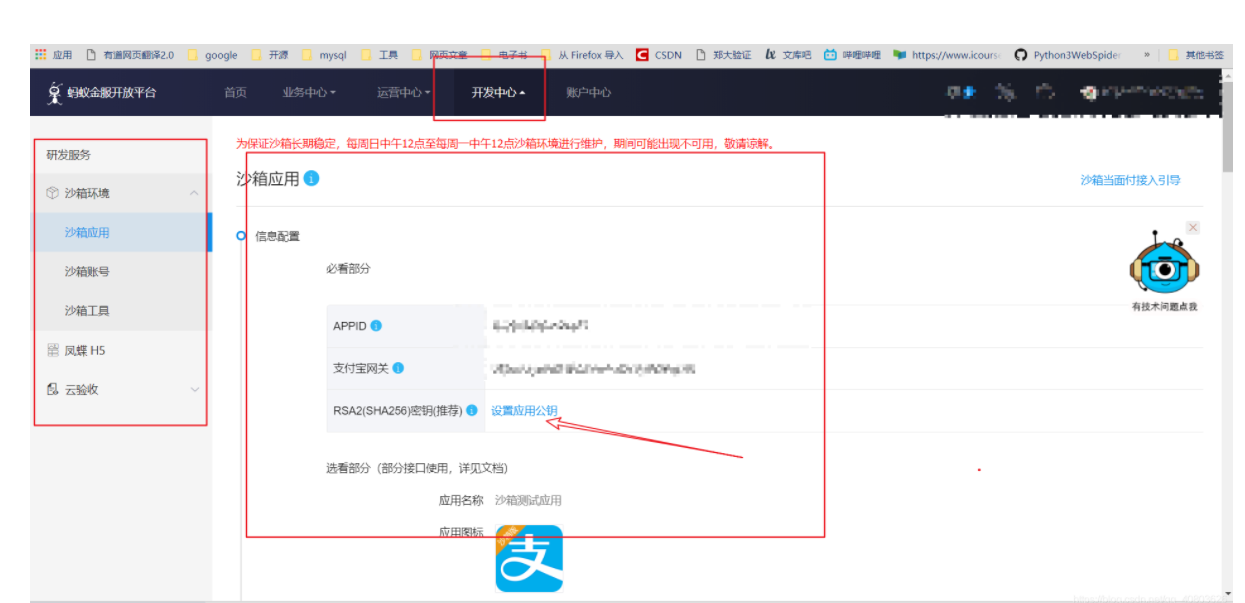1245x603 pixels.
Task: Open 凤蝶 H5 in the sidebar
Action: click(x=120, y=350)
